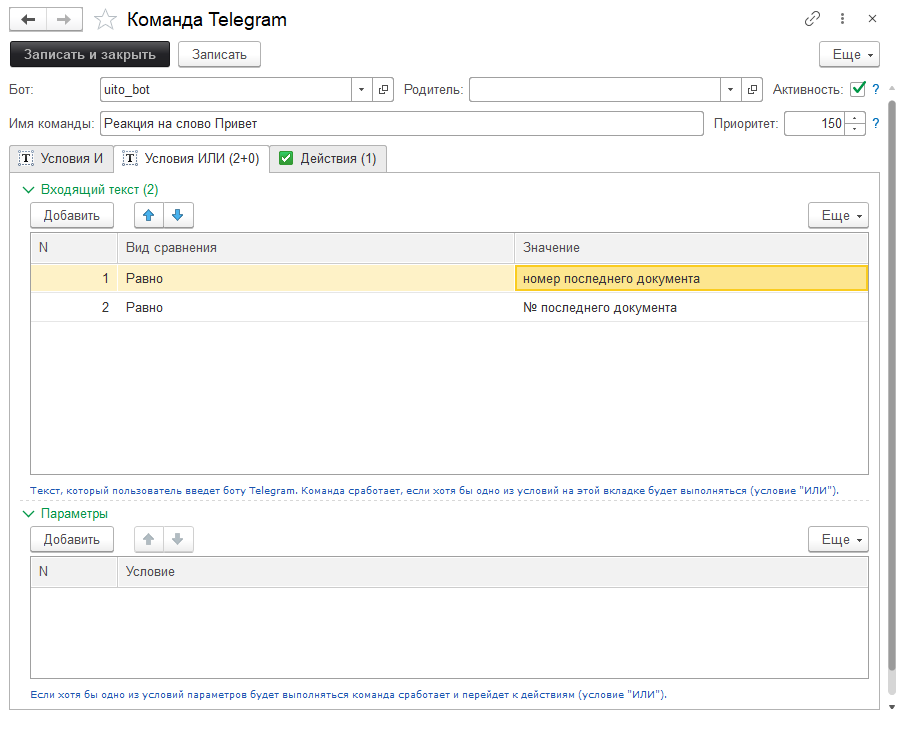Viewport: 898px width, 729px height.
Task: Move the selected row up with blue arrow
Action: (x=148, y=215)
